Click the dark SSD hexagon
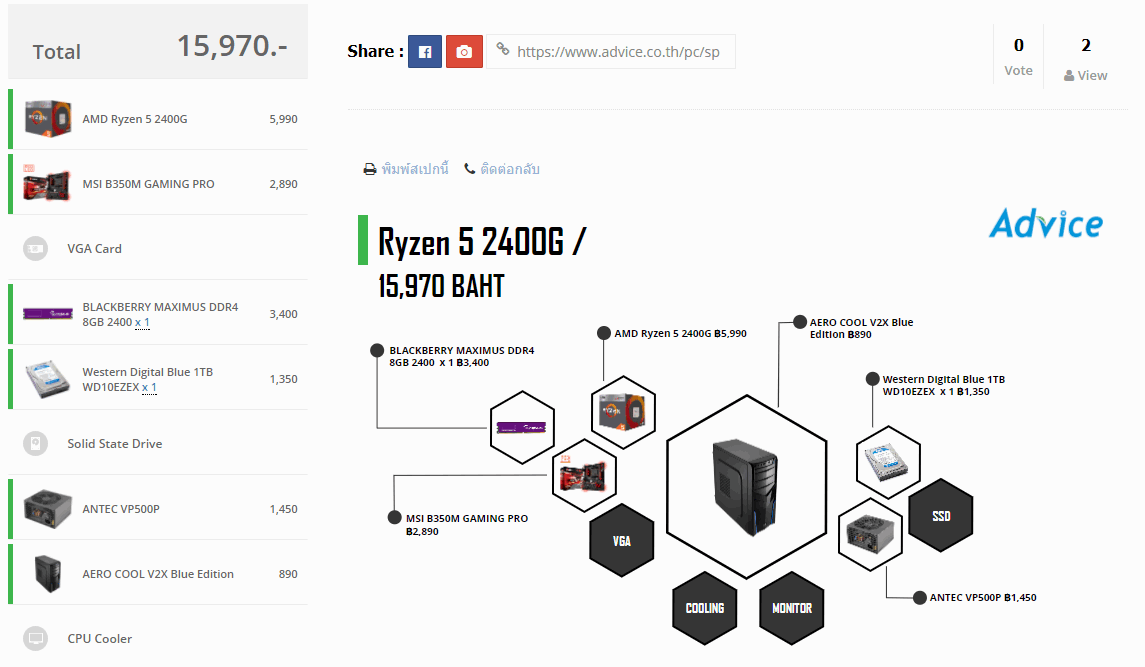 [941, 516]
